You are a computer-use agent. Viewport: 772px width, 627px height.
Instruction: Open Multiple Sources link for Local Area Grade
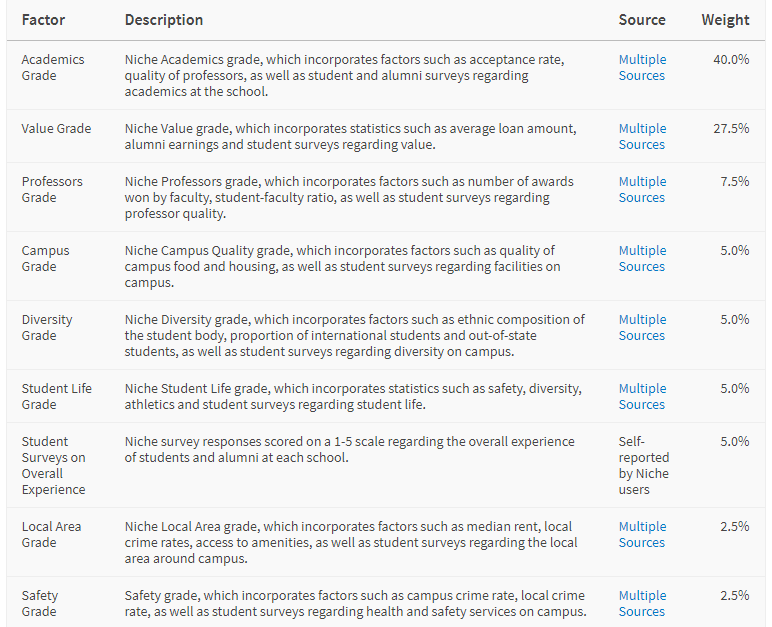642,534
